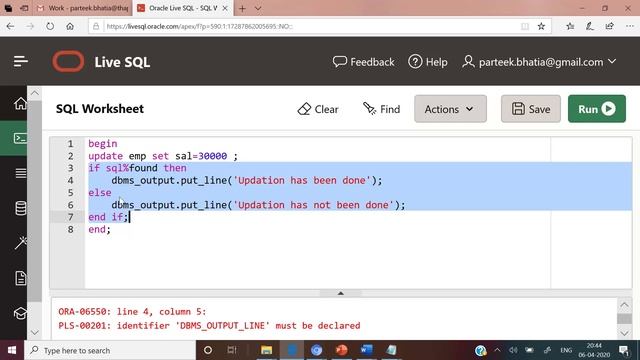Save the worksheet script
This screenshot has width=640, height=360.
point(531,109)
